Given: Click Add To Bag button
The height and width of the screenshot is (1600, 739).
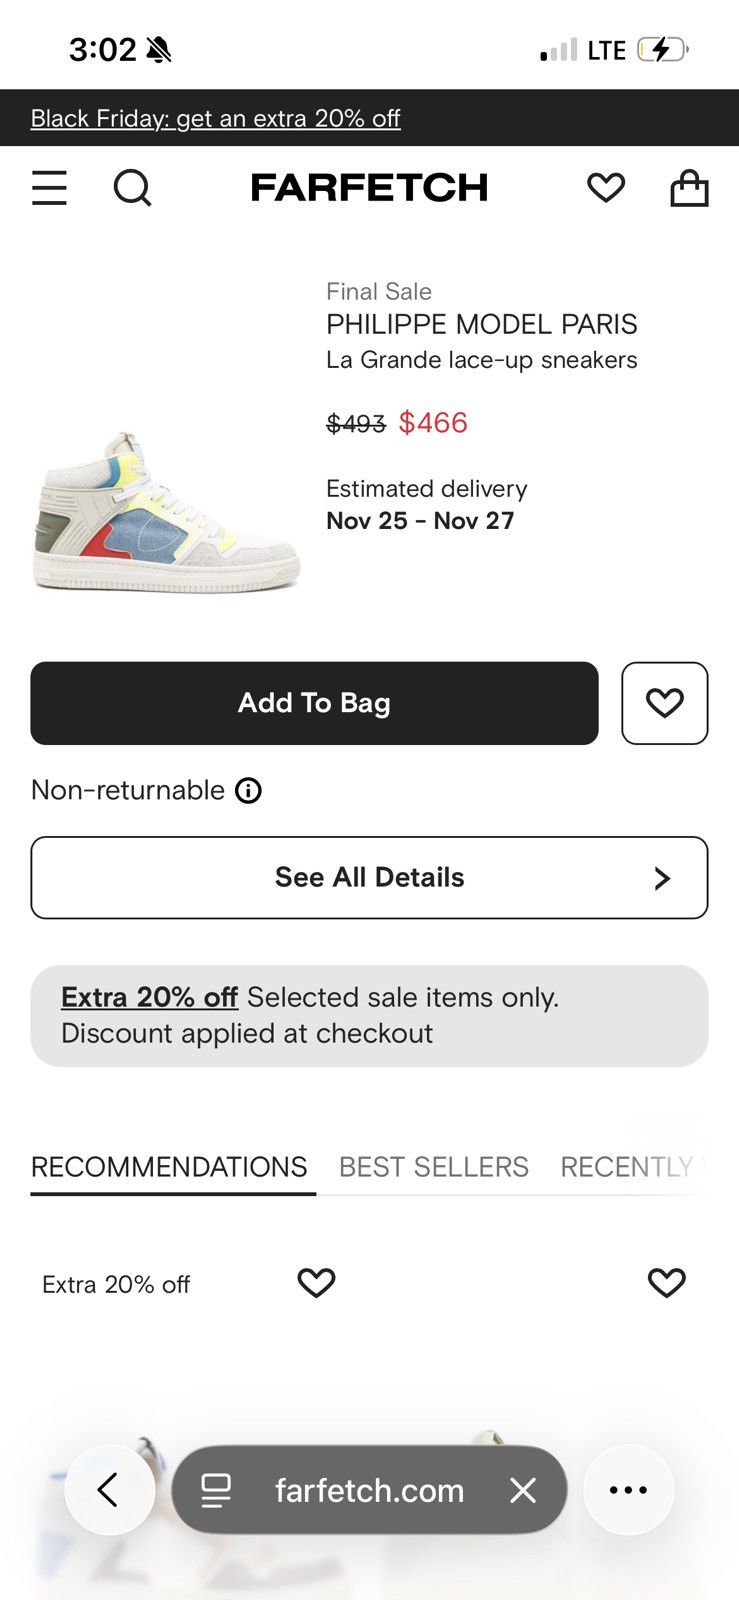Looking at the screenshot, I should (x=314, y=703).
